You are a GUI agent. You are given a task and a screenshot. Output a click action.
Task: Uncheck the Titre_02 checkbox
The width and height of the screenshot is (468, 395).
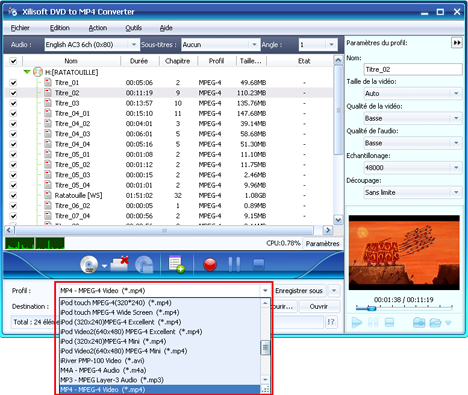(x=13, y=93)
